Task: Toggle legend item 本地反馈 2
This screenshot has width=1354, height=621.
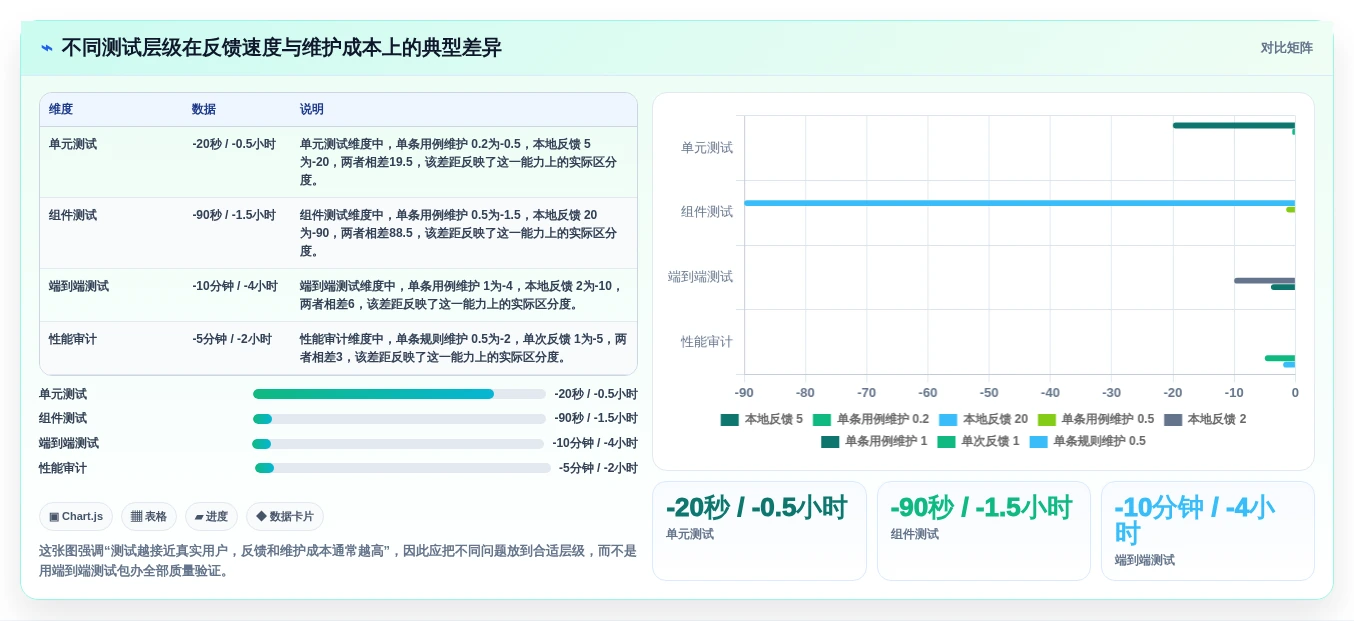Action: 1205,420
